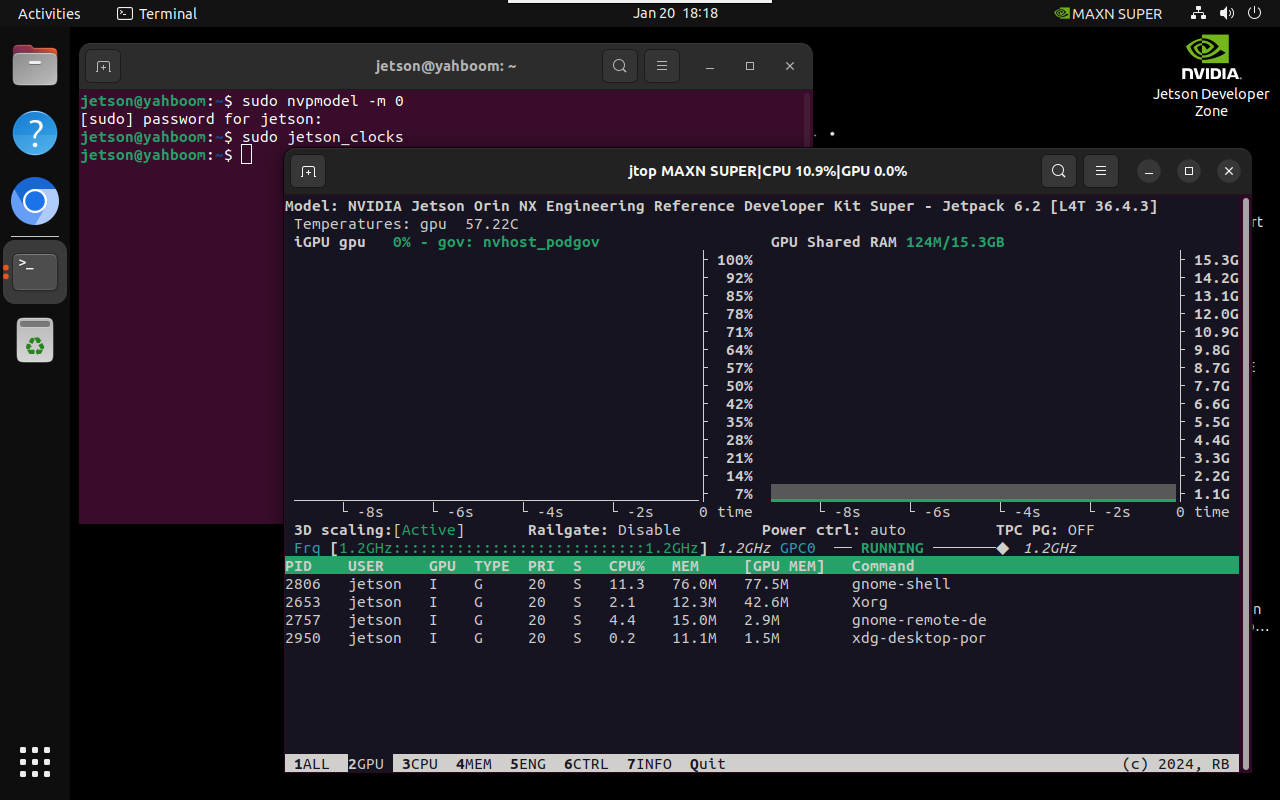This screenshot has height=800, width=1280.
Task: Search in jtop terminal window
Action: pos(1059,171)
